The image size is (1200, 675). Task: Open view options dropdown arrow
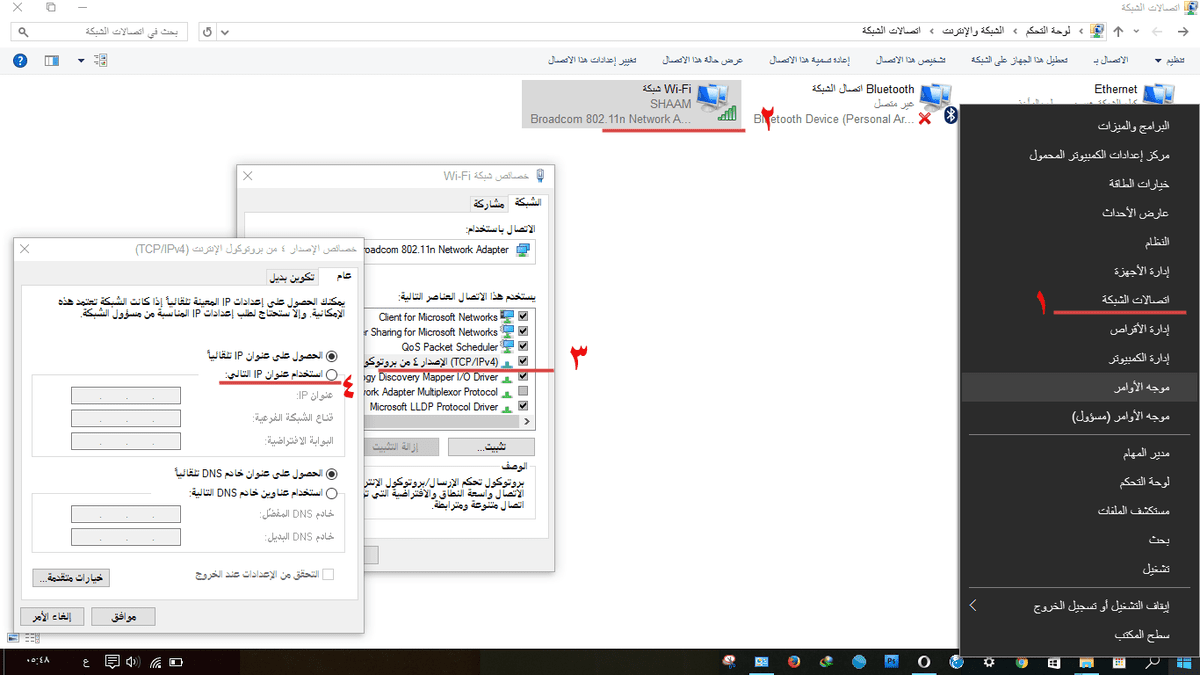[82, 60]
